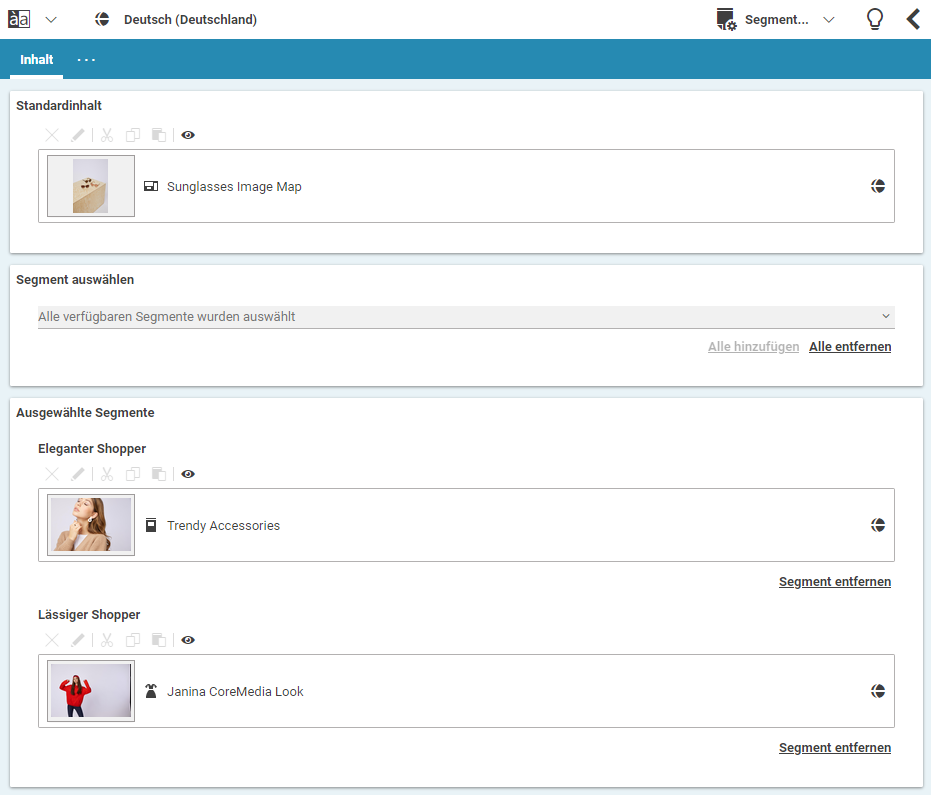Remove the Lässiger Shopper segment

[x=835, y=748]
